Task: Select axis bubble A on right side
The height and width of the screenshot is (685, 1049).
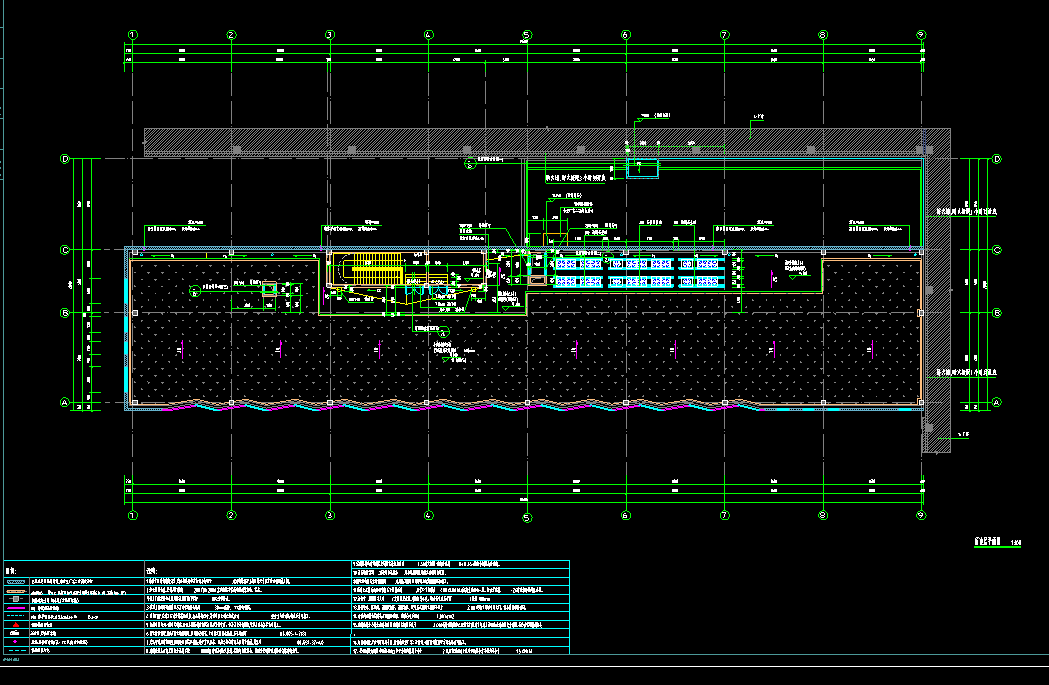Action: point(996,403)
